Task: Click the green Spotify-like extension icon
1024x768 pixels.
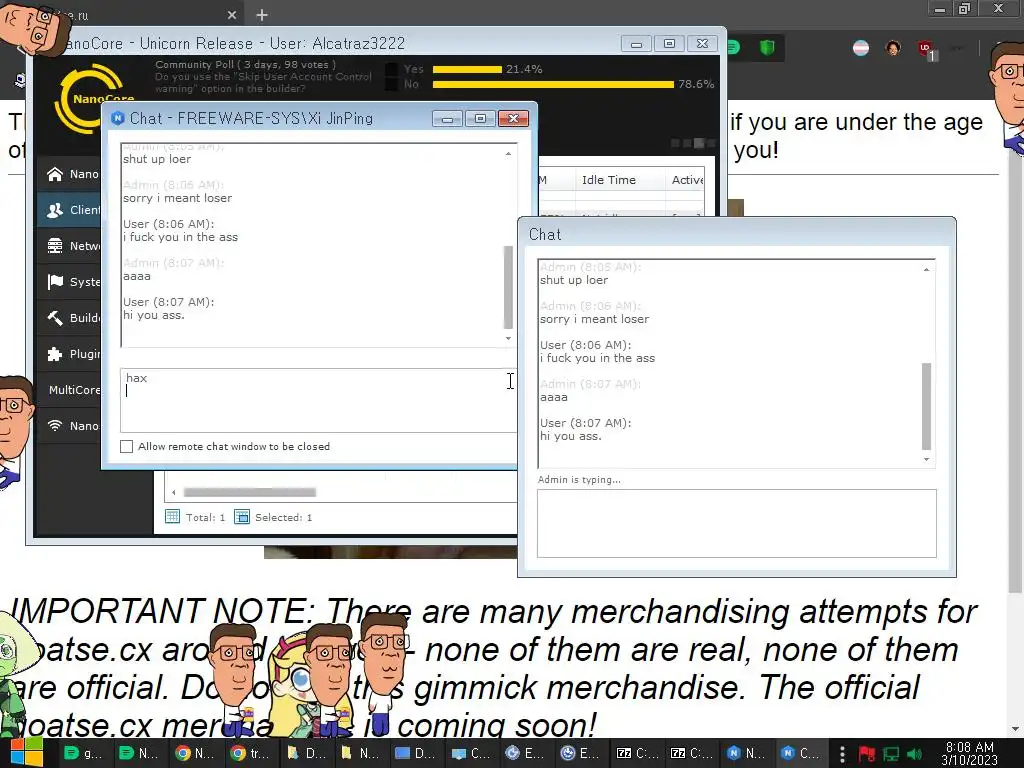Action: point(734,47)
